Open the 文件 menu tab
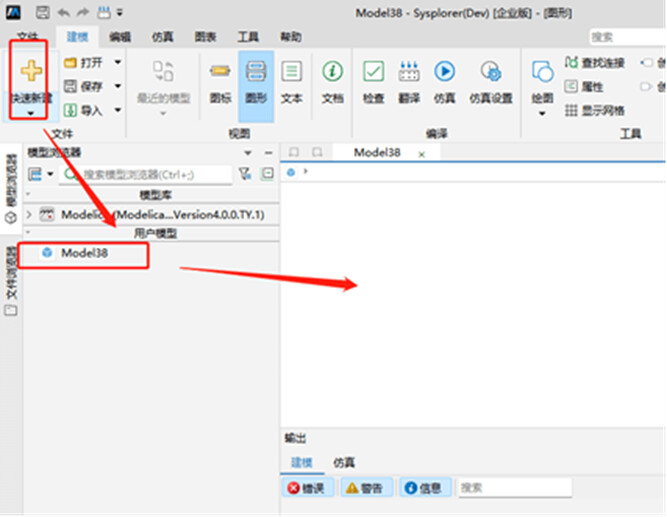The image size is (667, 517). (x=28, y=37)
